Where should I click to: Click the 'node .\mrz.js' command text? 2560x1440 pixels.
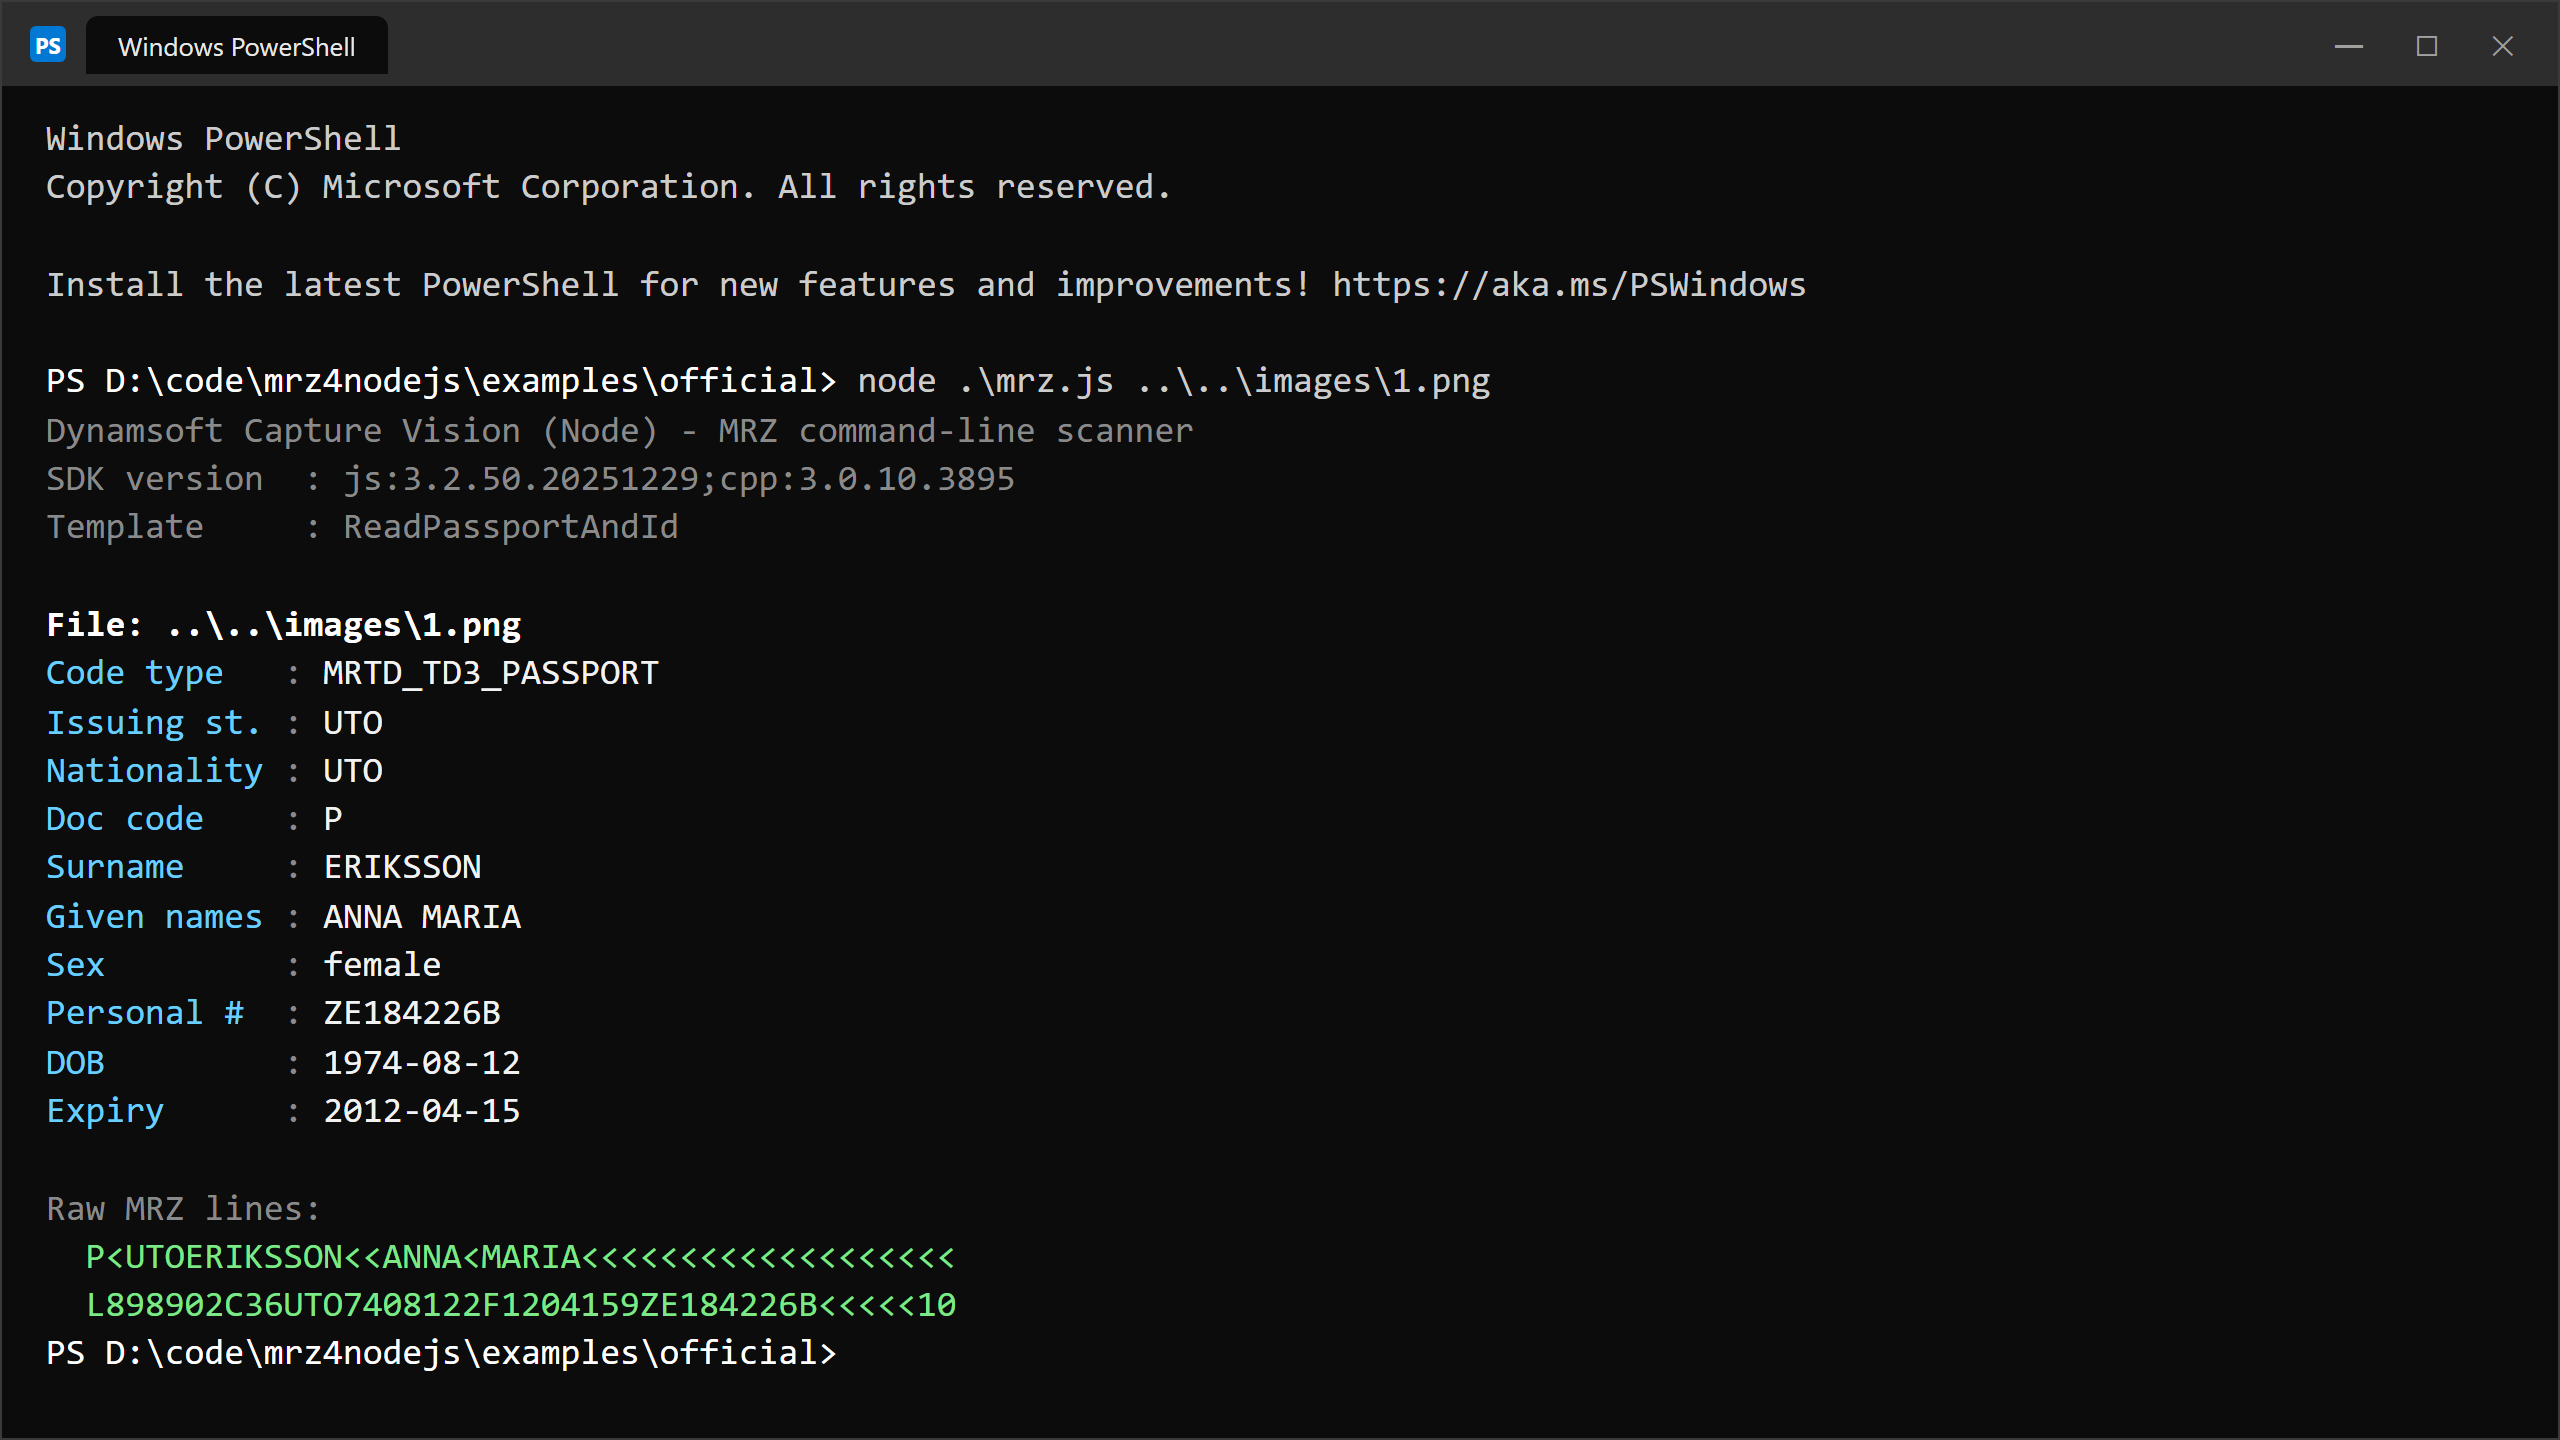point(985,381)
